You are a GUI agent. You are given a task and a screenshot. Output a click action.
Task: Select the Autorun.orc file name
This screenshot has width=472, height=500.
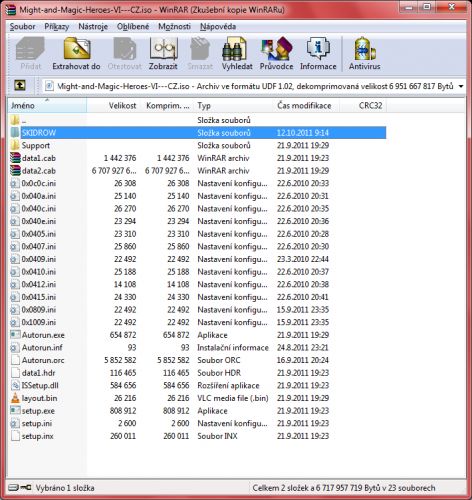coord(43,360)
